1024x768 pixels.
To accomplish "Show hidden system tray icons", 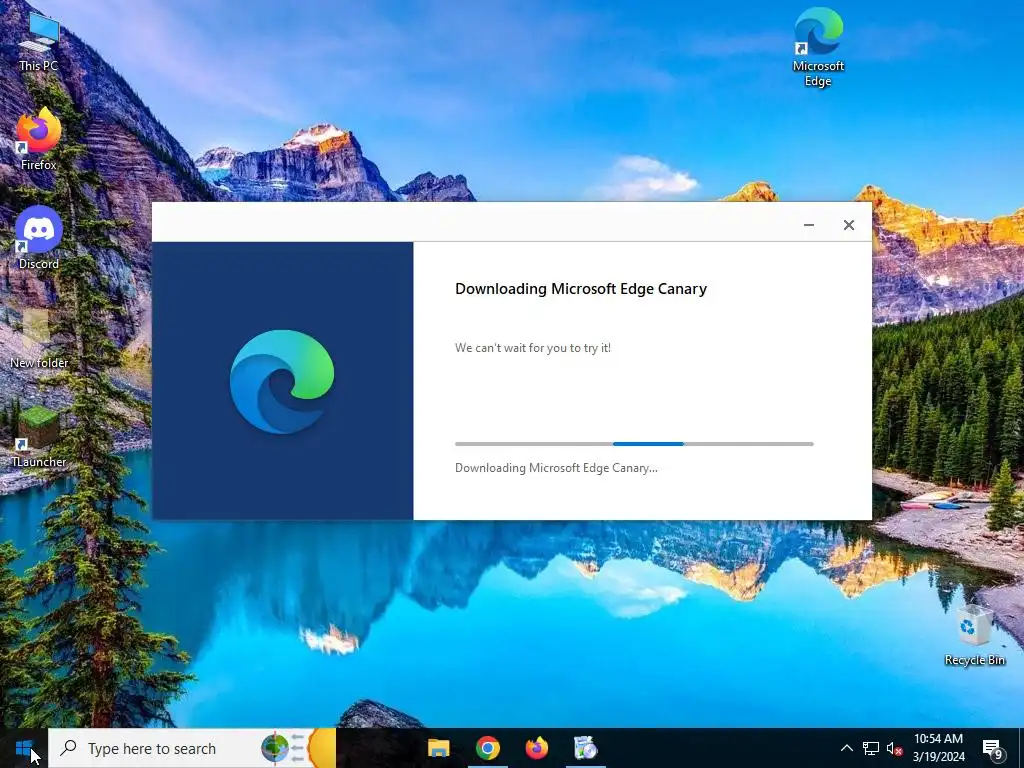I will coord(846,748).
